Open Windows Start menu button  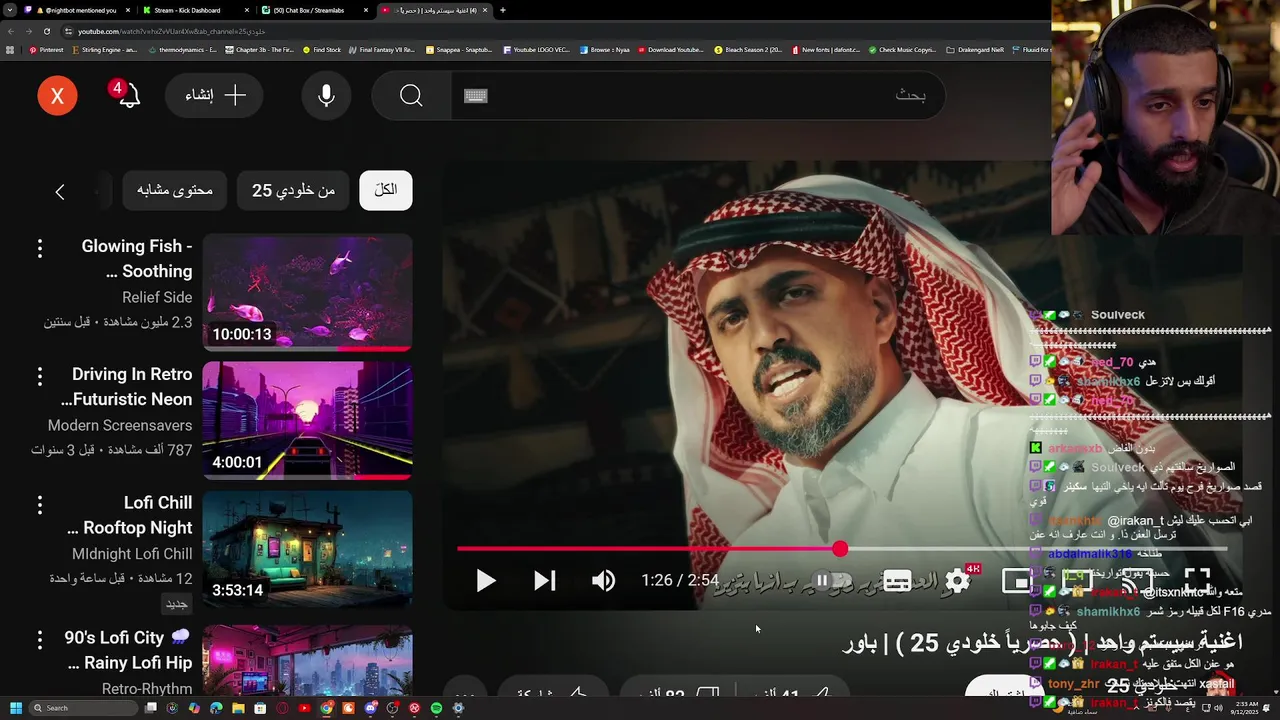(x=16, y=708)
